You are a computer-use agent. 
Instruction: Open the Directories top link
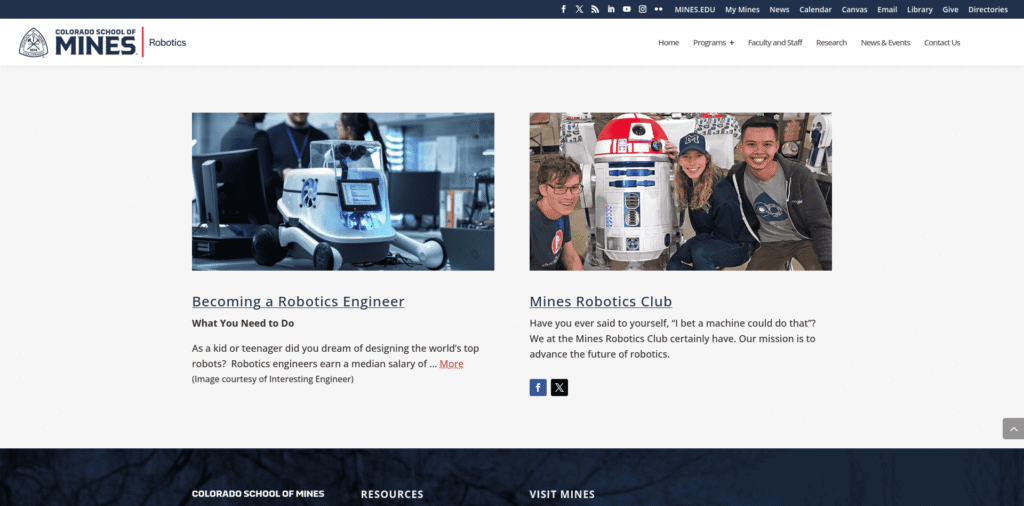pyautogui.click(x=988, y=9)
